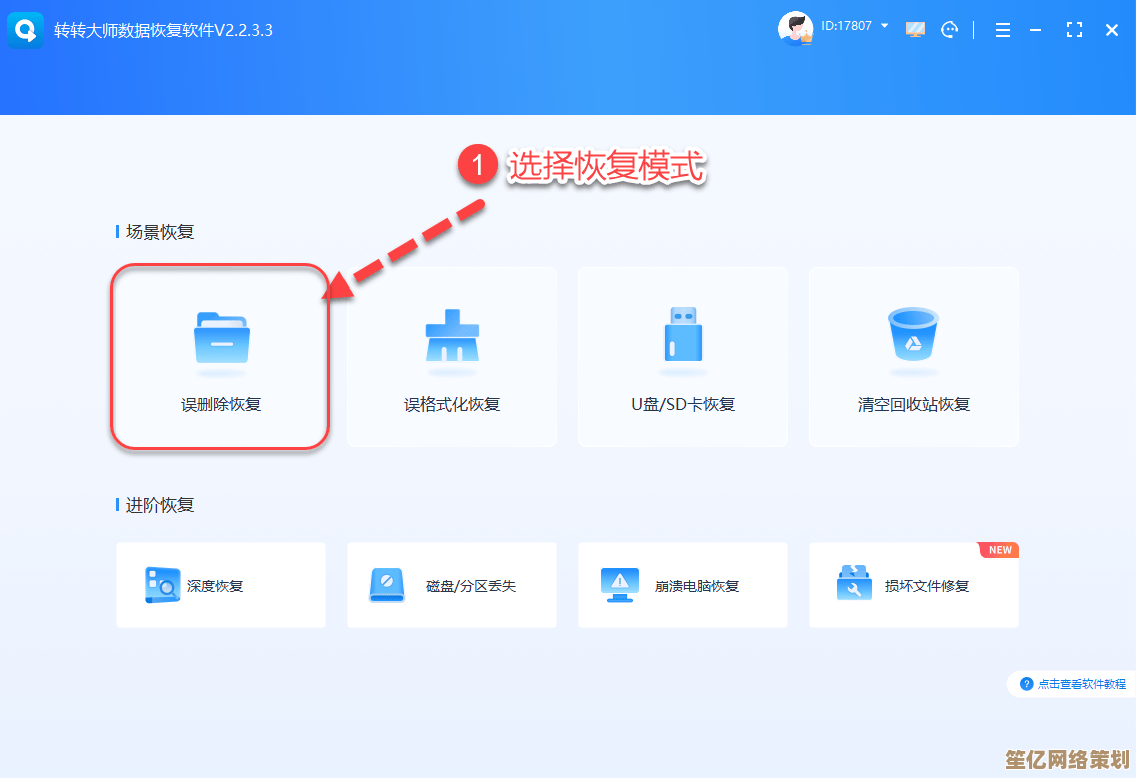Expand the ID:17807 account dropdown arrow
The image size is (1136, 778).
point(885,26)
